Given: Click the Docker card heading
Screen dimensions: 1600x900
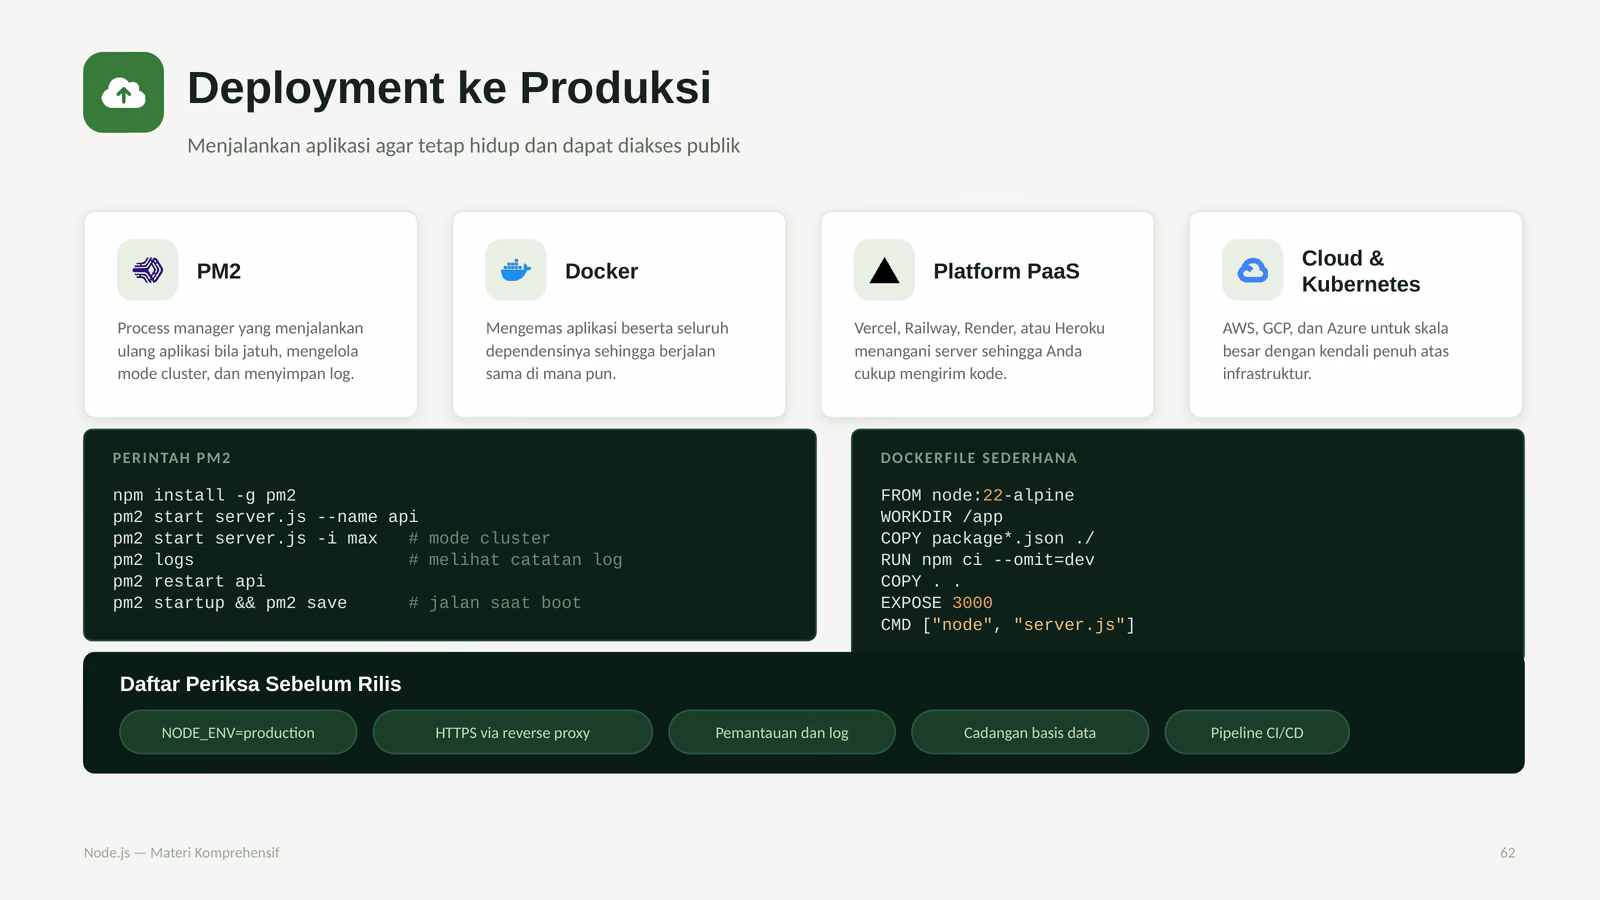Looking at the screenshot, I should pos(601,271).
